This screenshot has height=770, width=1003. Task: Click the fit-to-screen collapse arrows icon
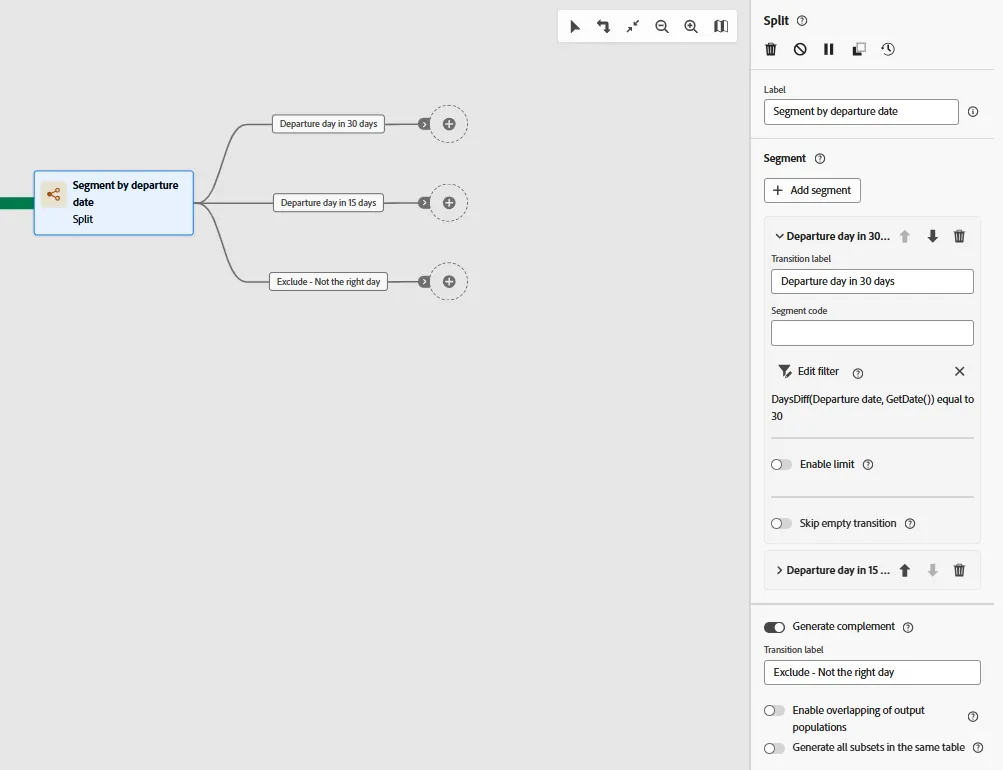pyautogui.click(x=633, y=26)
